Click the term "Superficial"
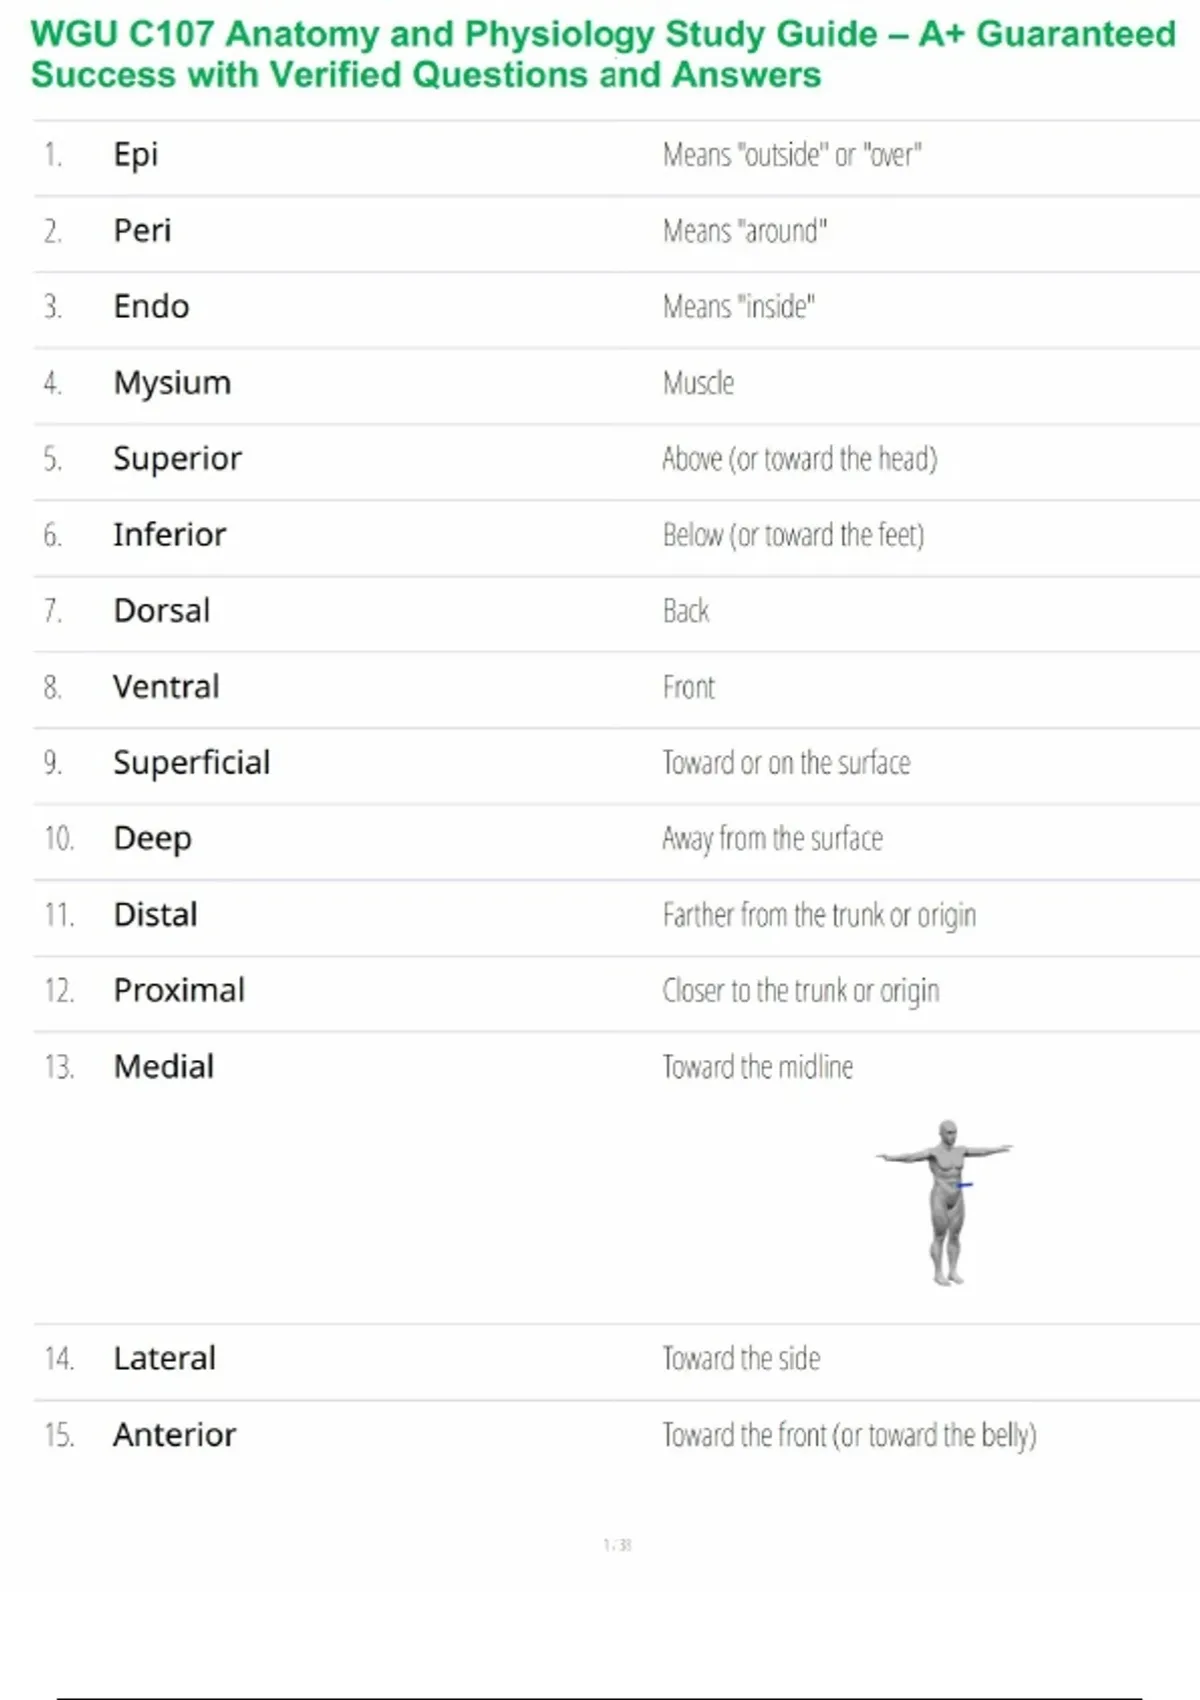Image resolution: width=1200 pixels, height=1700 pixels. tap(191, 763)
